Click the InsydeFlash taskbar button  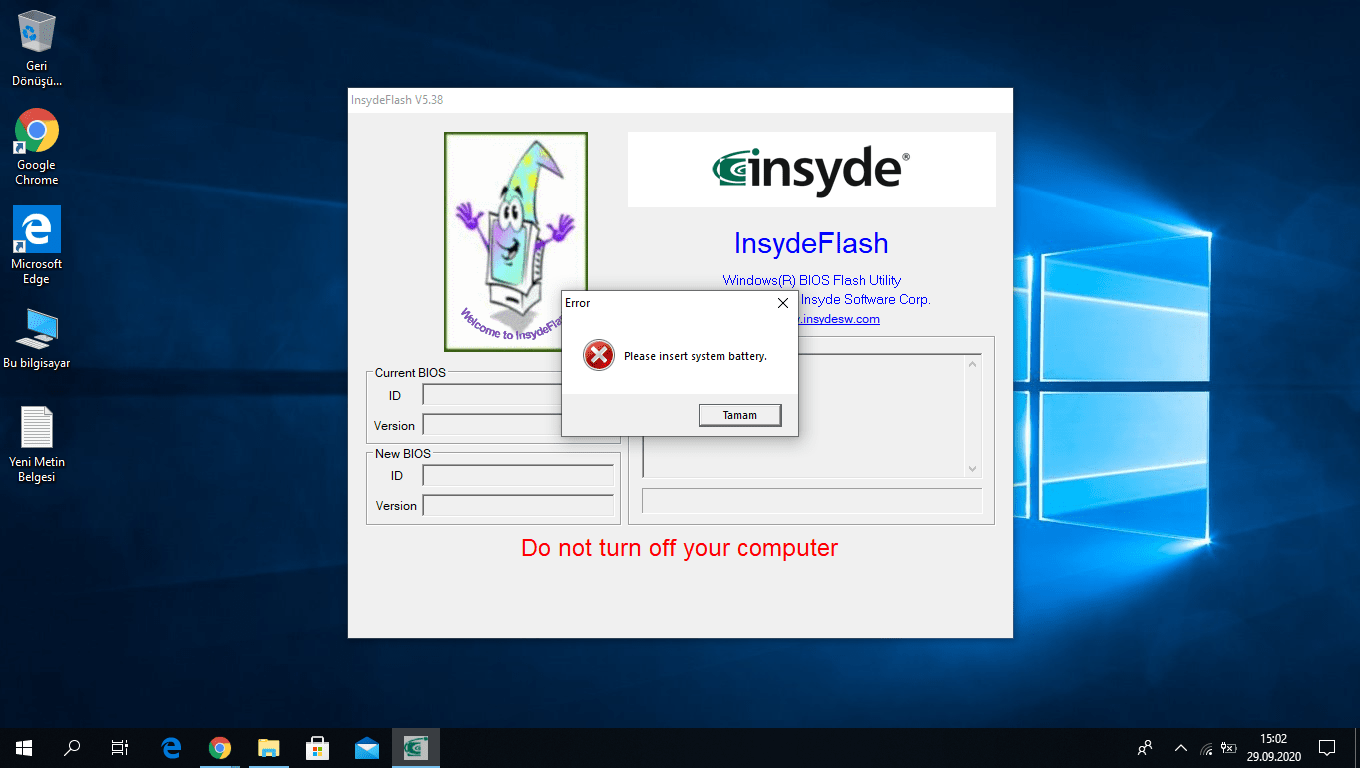[x=416, y=748]
